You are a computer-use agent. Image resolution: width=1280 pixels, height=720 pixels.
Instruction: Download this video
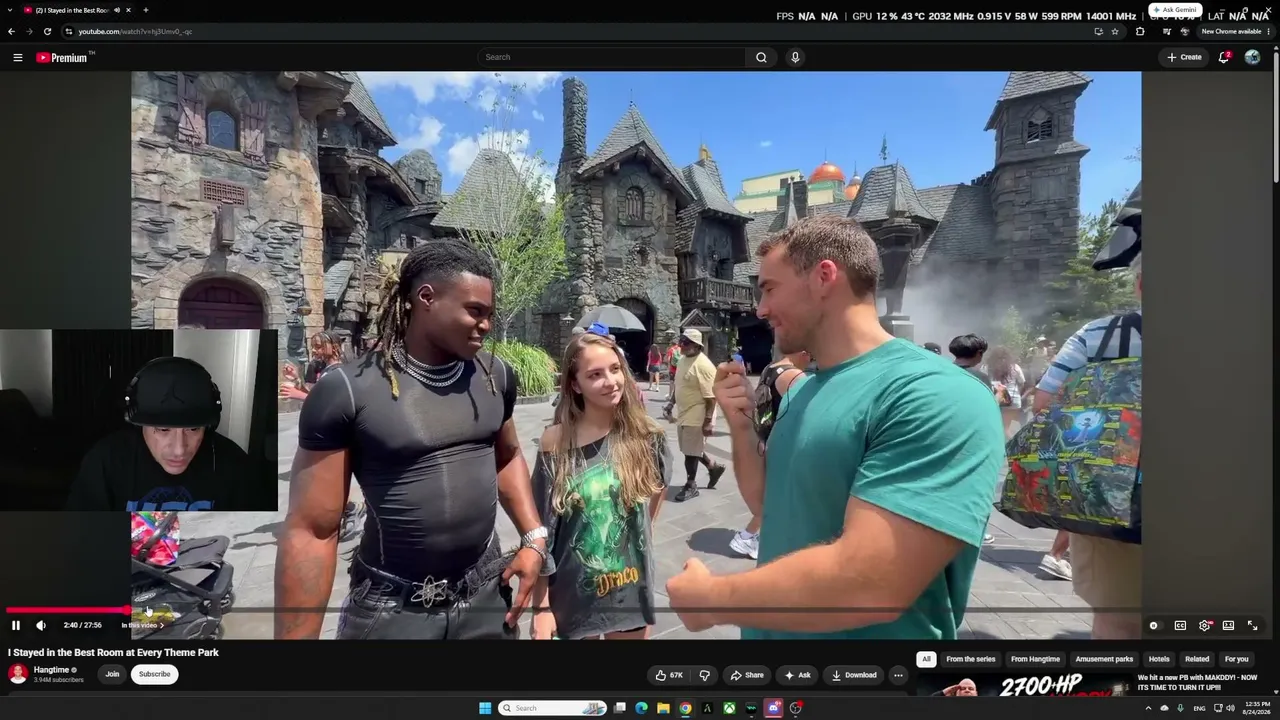tap(854, 675)
